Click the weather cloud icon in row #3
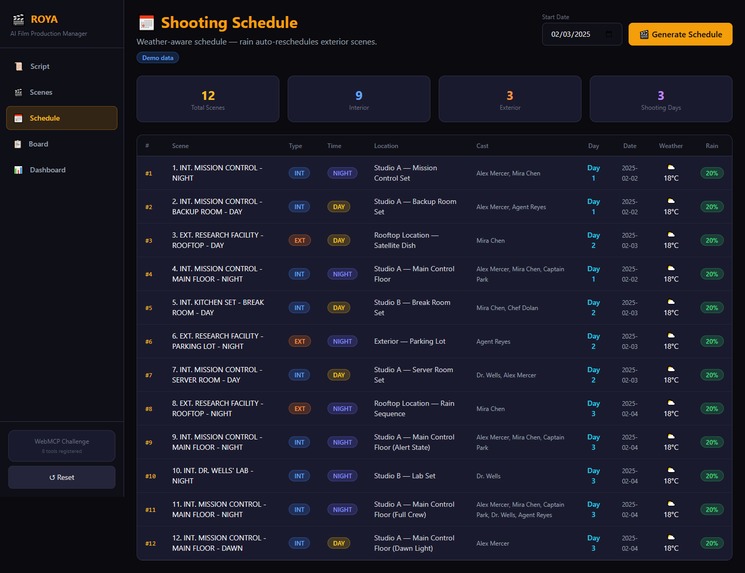Screen dimensions: 745x573 (x=671, y=235)
